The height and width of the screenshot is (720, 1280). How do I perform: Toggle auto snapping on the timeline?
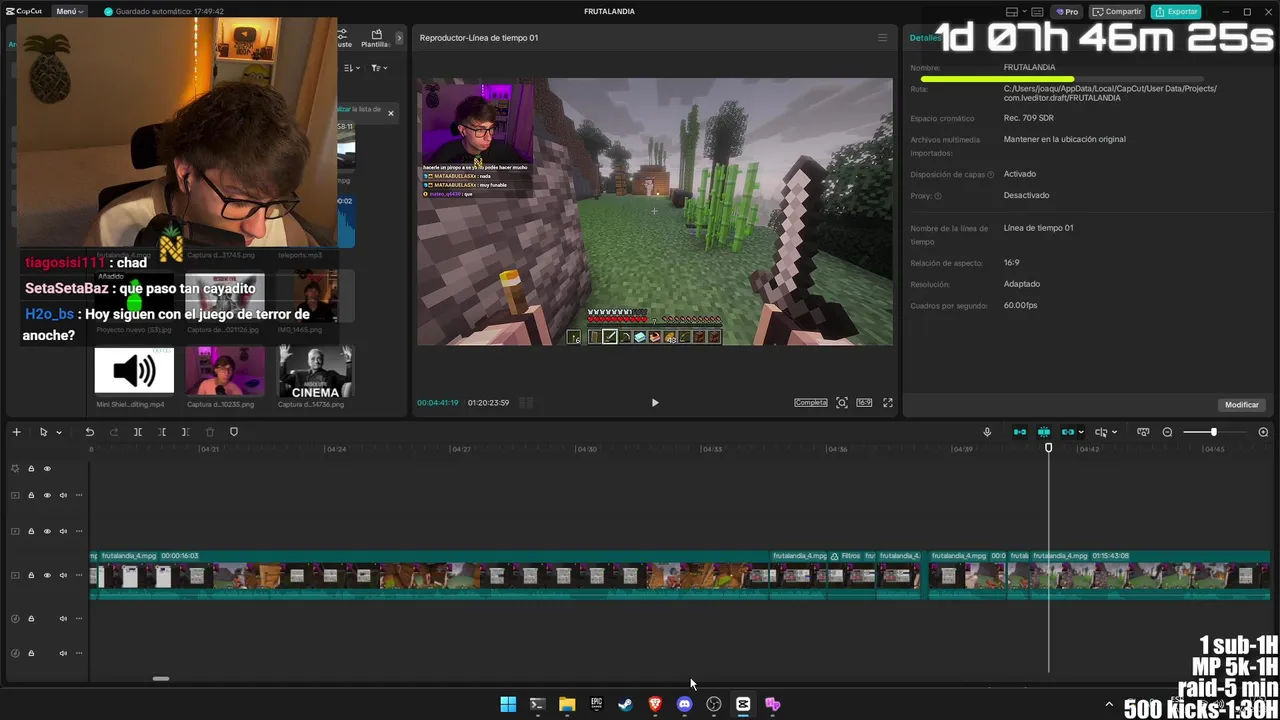1044,432
